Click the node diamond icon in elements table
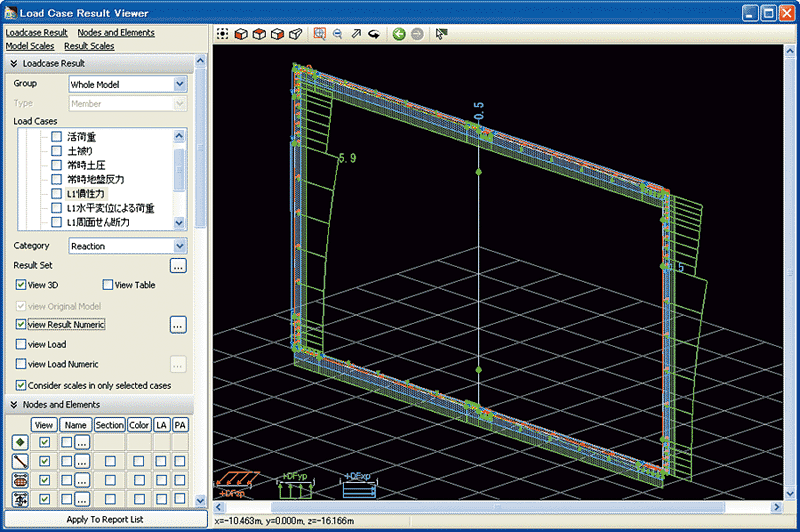 point(18,442)
